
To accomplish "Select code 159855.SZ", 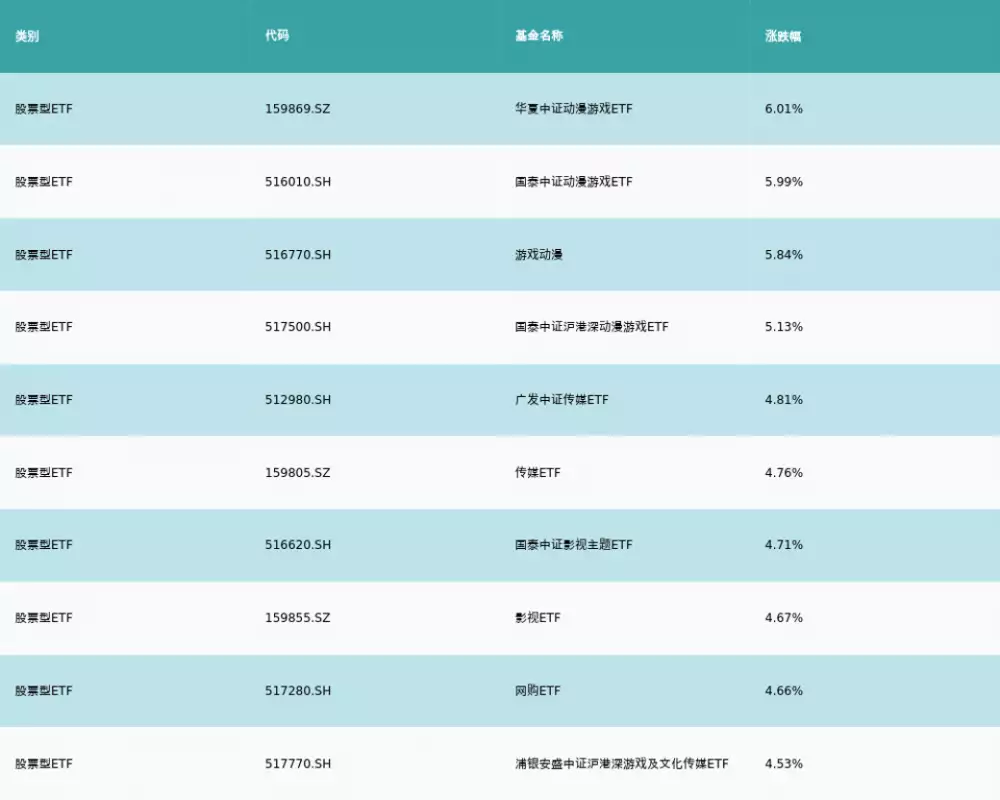I will tap(297, 618).
